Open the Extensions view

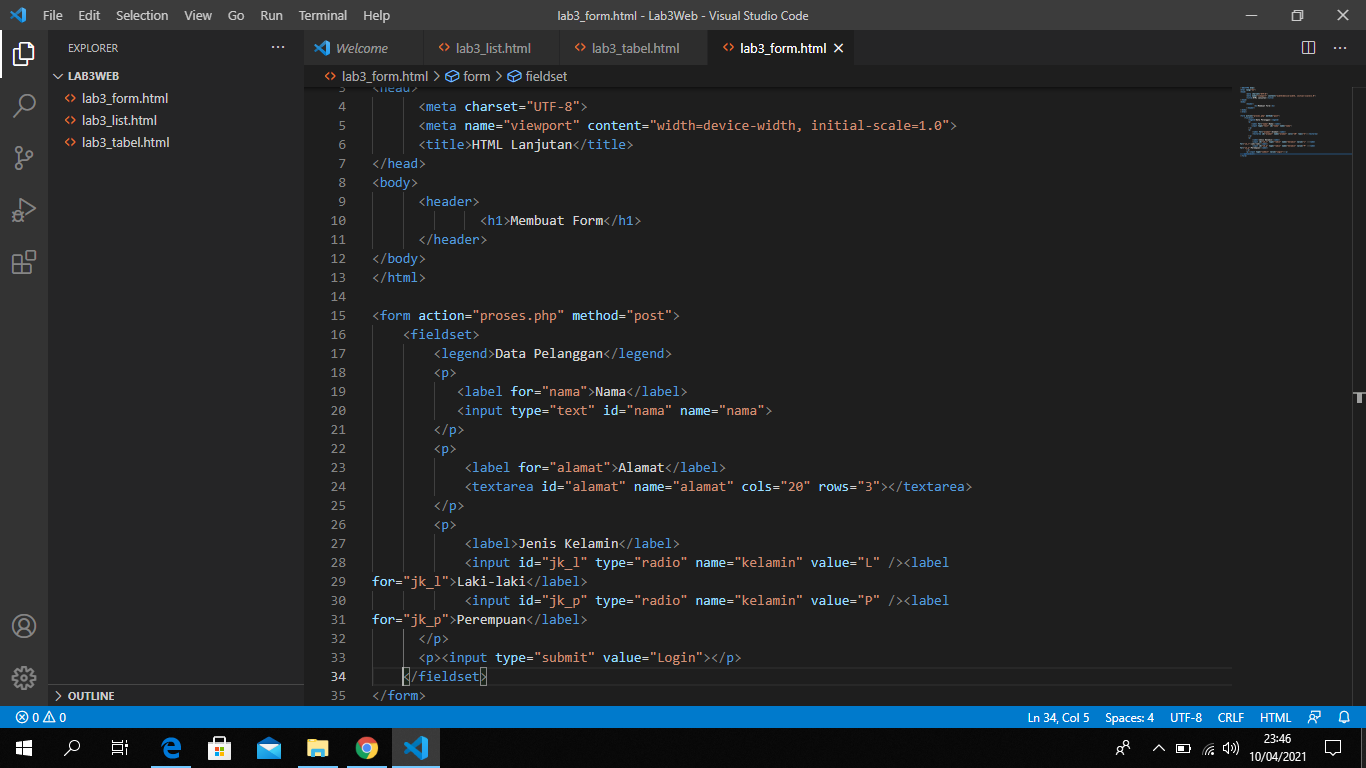click(24, 262)
